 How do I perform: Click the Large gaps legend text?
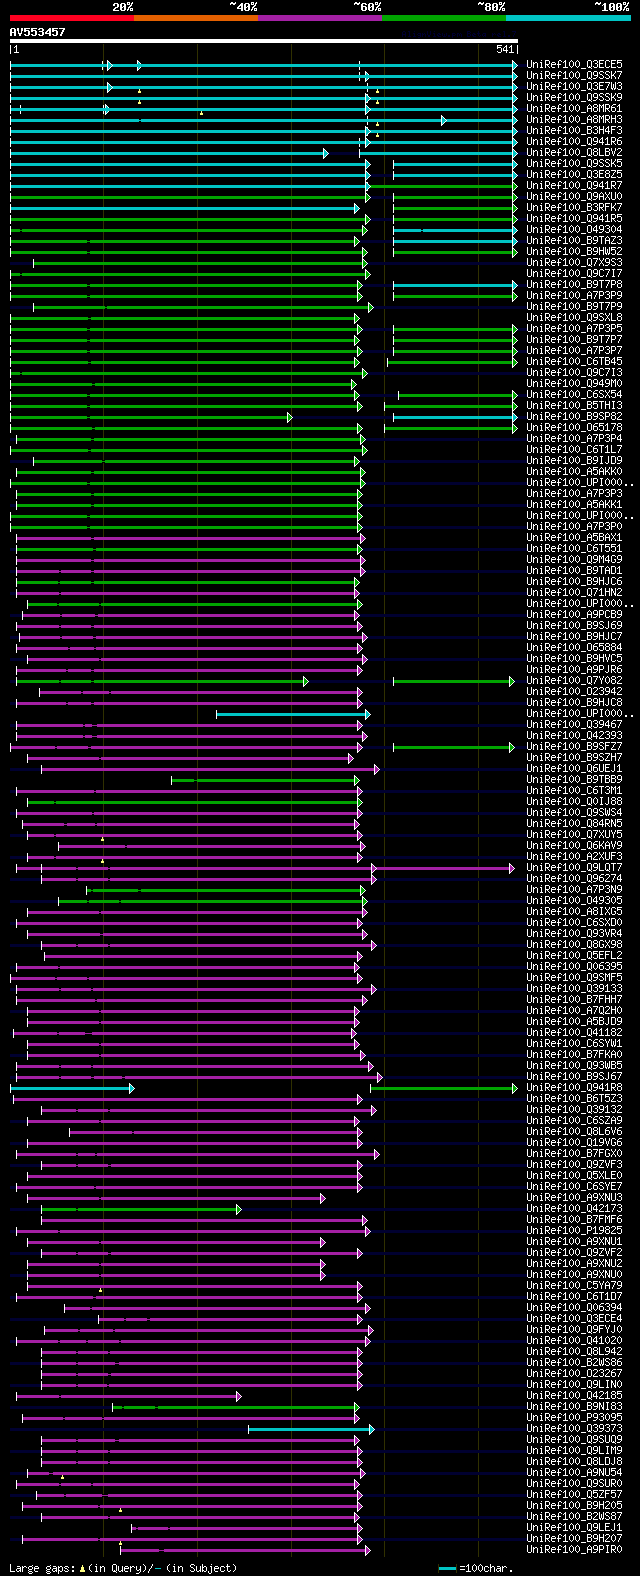(x=123, y=1568)
